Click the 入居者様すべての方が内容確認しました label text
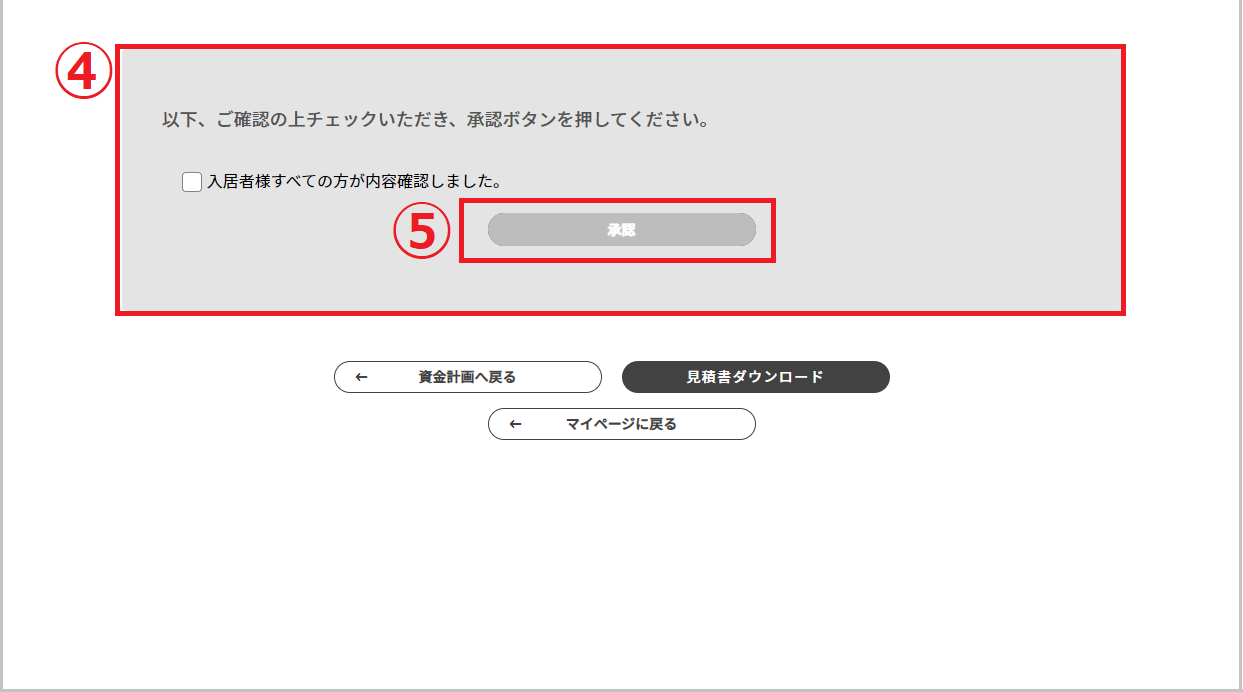 pos(354,182)
